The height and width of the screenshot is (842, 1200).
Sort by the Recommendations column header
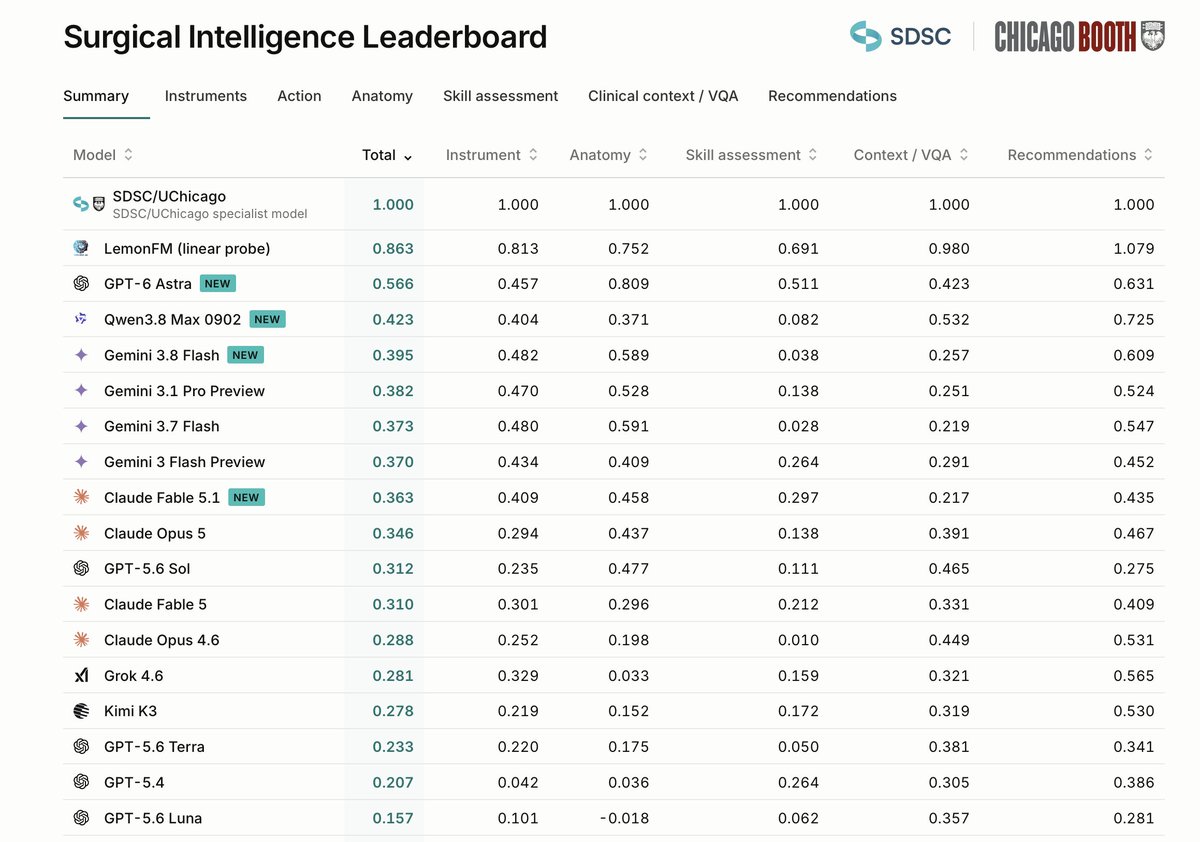pyautogui.click(x=1080, y=155)
